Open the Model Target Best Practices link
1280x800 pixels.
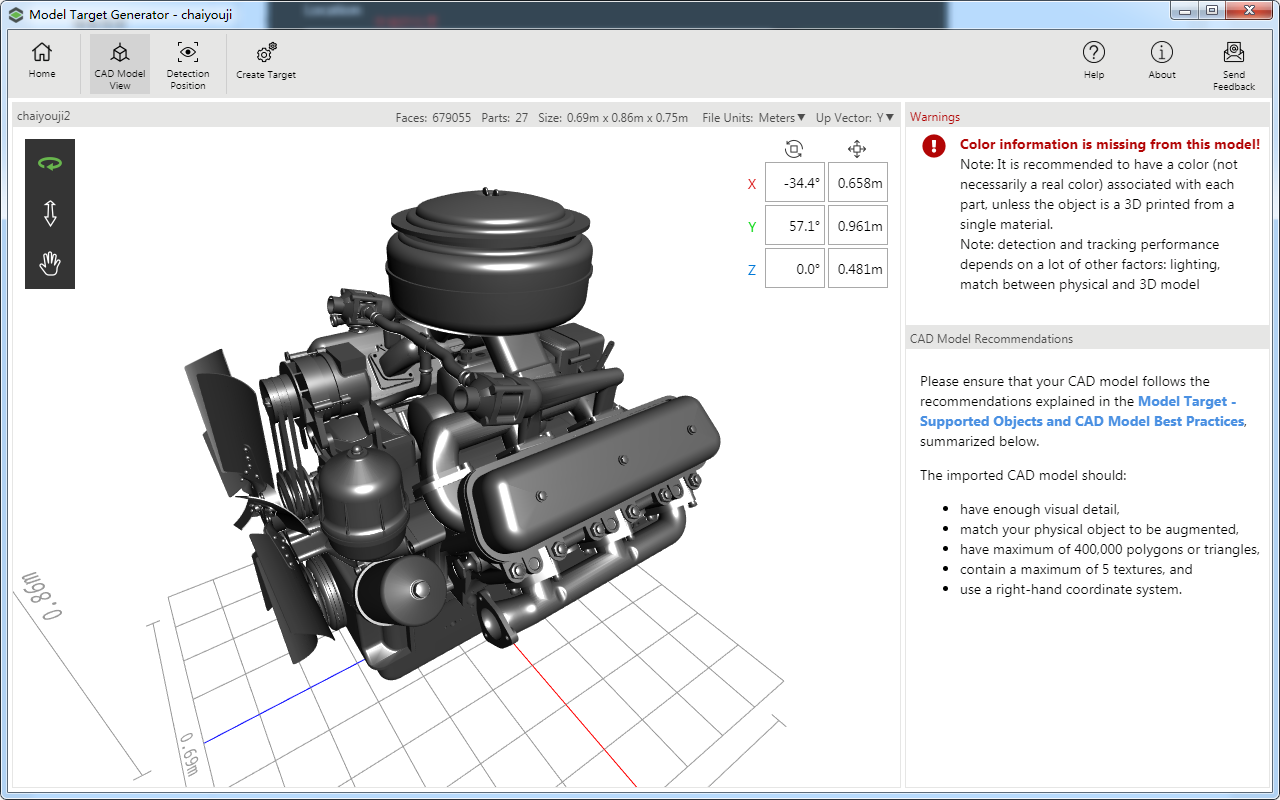[x=1081, y=421]
